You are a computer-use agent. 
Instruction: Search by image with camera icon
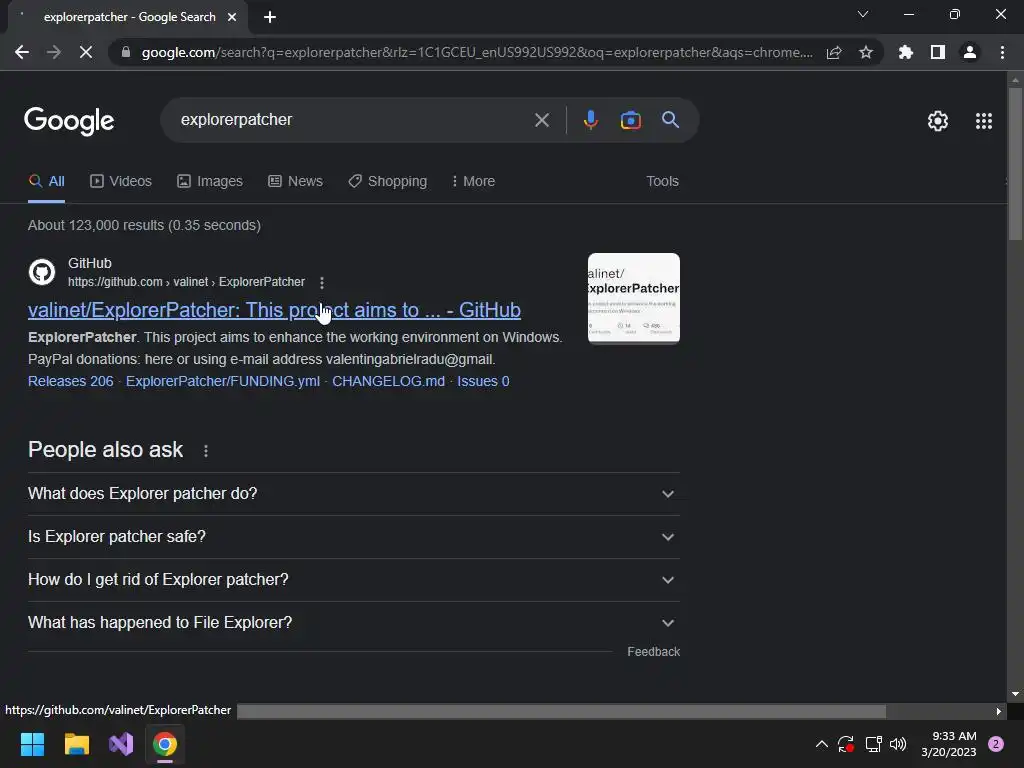pos(630,120)
